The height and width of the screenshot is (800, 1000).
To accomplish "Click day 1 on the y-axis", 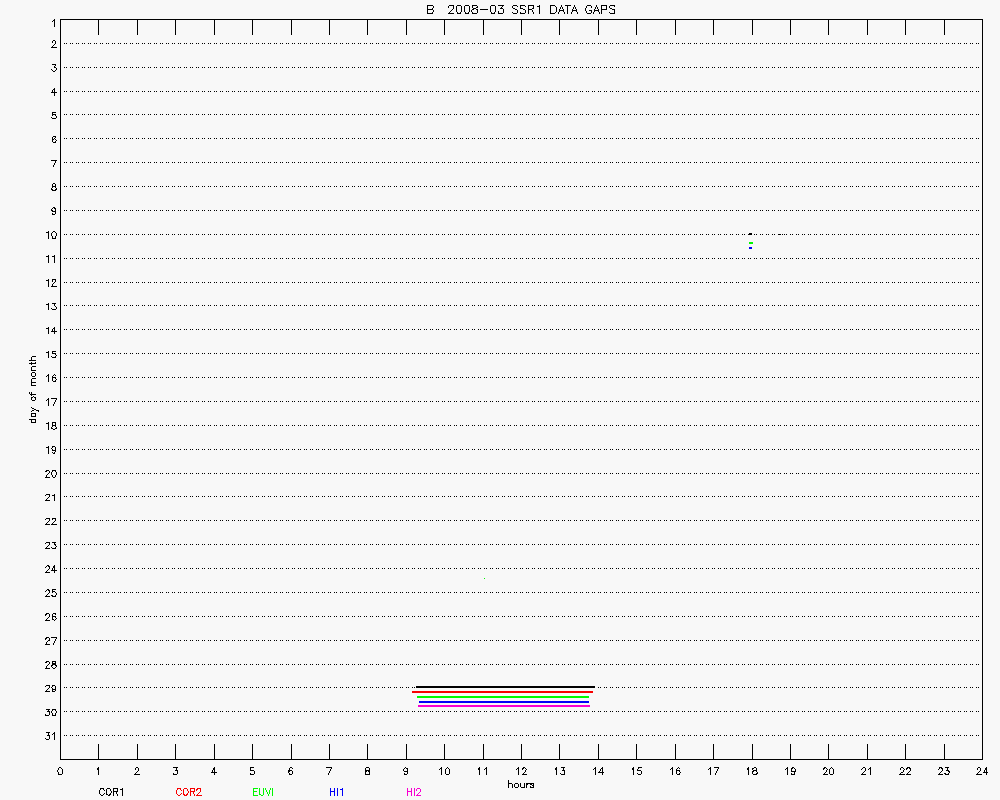I will coord(50,21).
